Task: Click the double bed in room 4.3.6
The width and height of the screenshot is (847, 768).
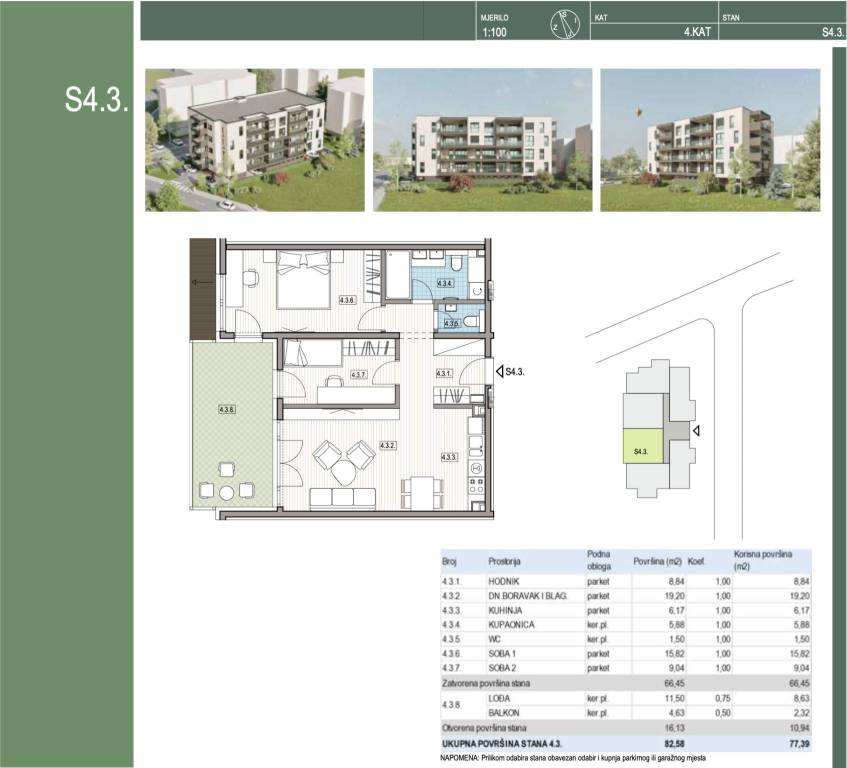Action: click(303, 278)
